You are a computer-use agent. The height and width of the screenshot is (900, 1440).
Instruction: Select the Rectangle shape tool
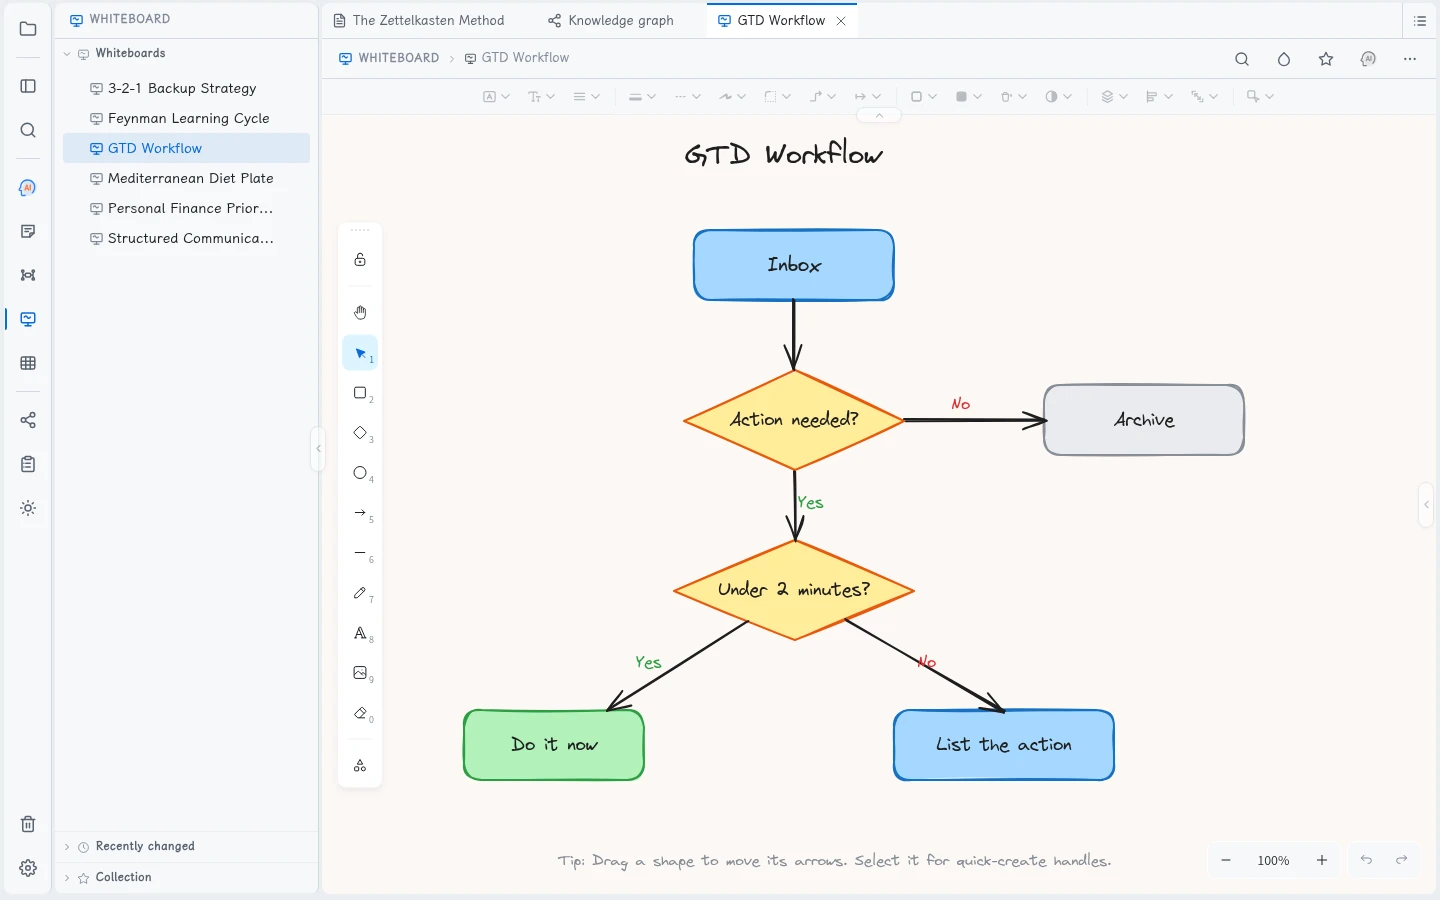(360, 393)
